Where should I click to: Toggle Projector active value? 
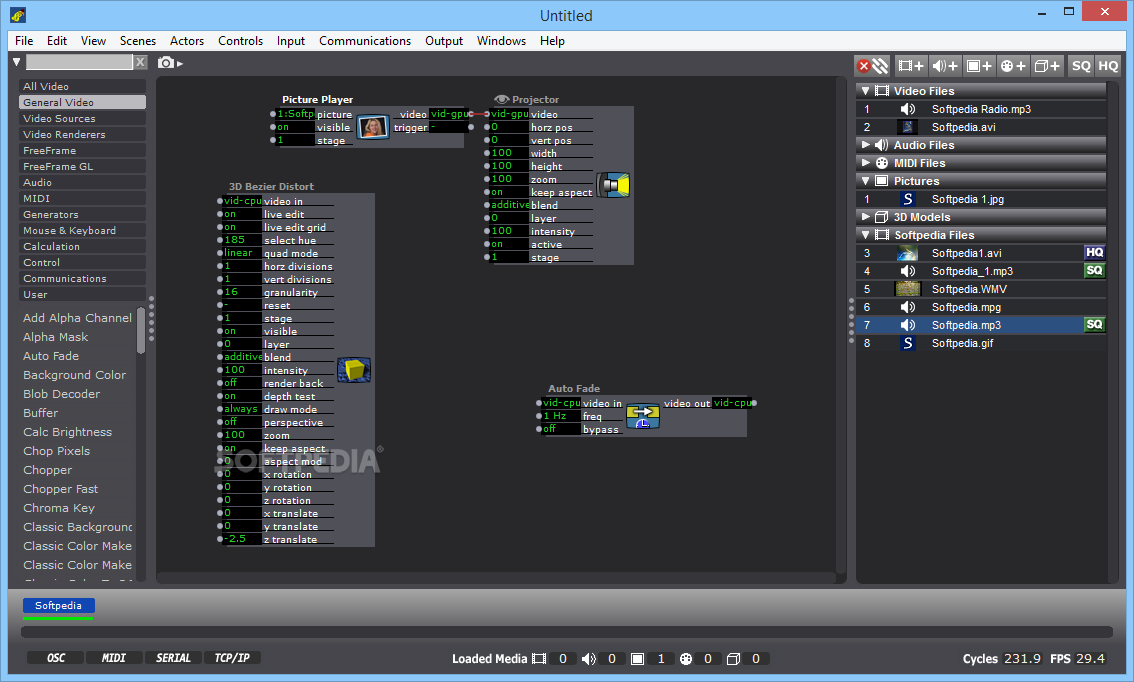[509, 244]
